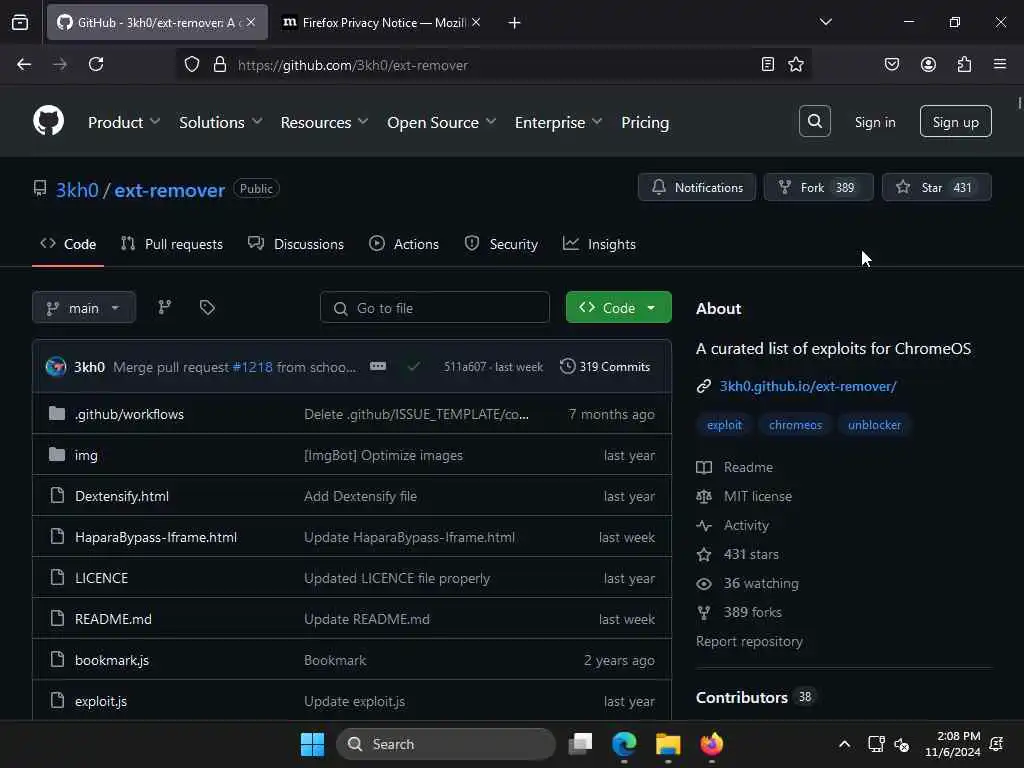
Task: Click the unblocker topic tag
Action: (x=874, y=424)
